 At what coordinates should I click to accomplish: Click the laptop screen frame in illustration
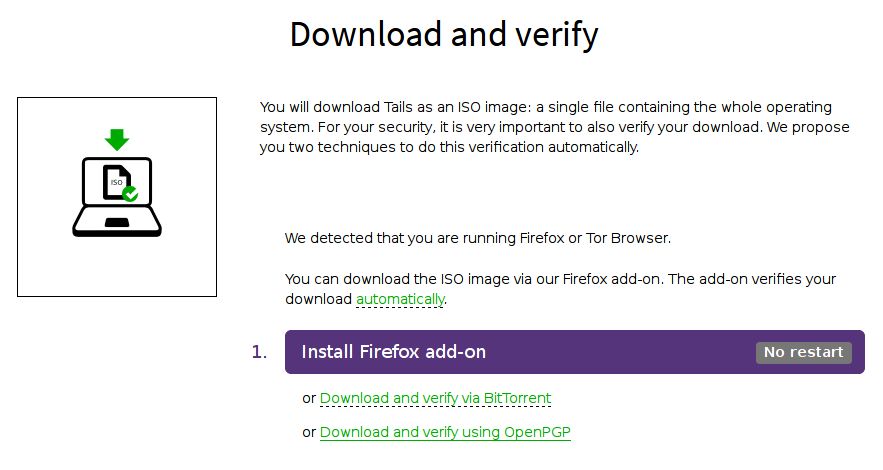(x=117, y=182)
